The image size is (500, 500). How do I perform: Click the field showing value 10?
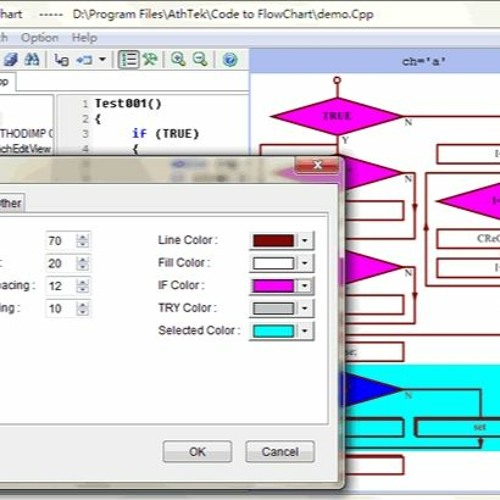coord(61,309)
